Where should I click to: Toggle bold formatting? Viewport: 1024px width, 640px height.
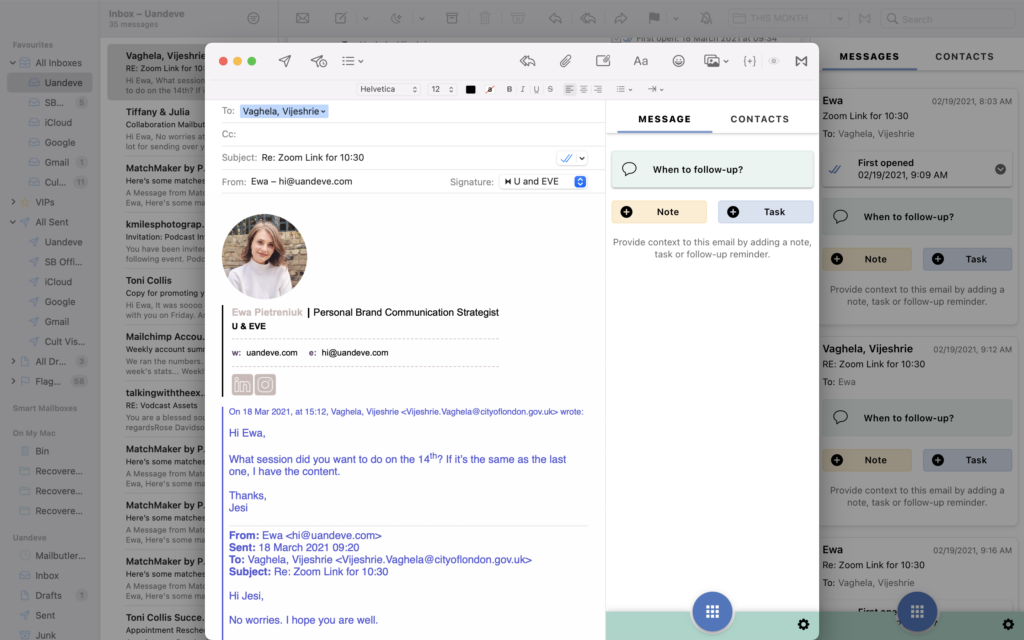pos(509,89)
